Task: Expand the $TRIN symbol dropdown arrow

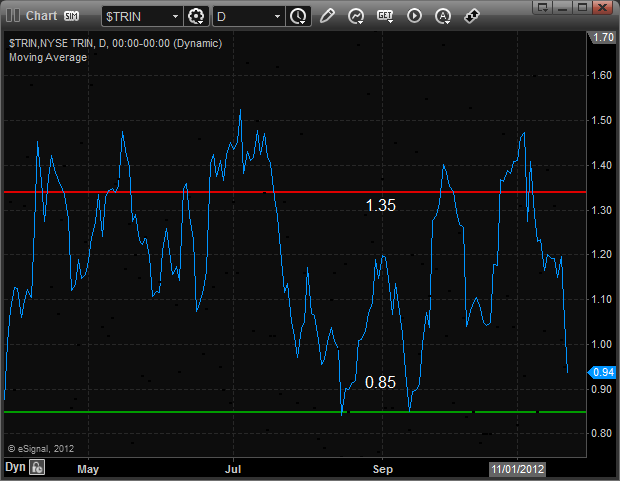Action: tap(175, 17)
